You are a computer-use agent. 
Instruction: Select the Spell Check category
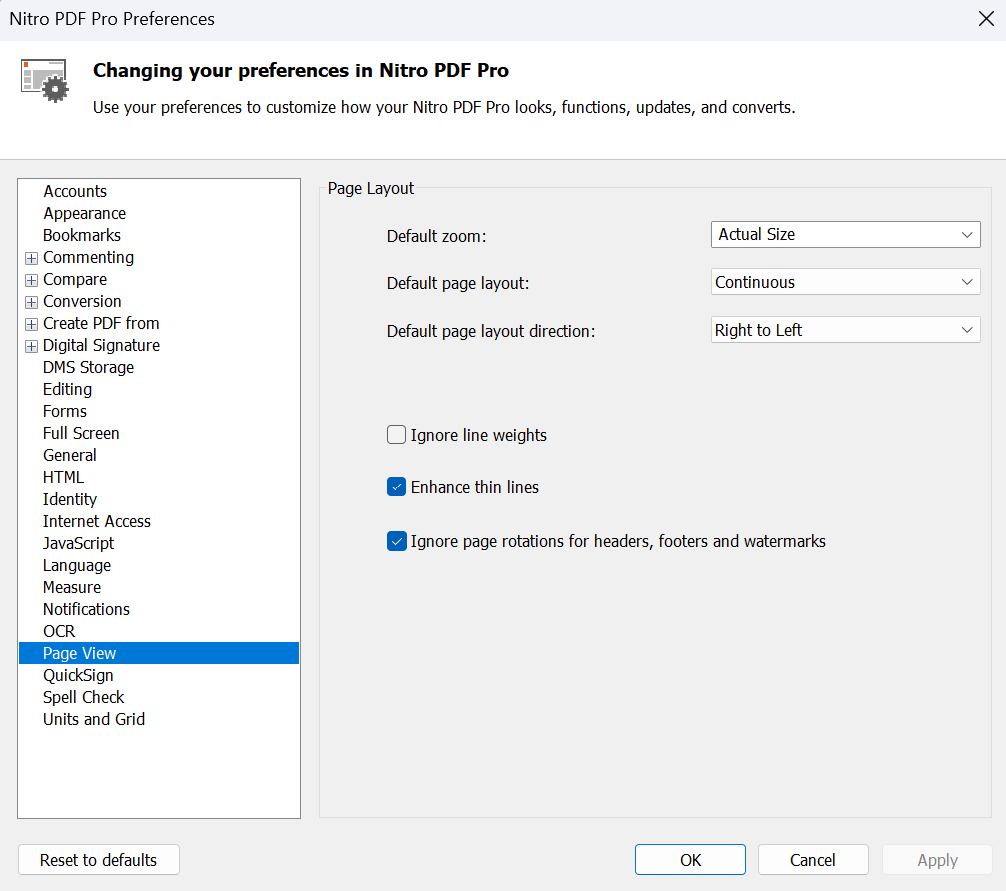pos(83,697)
